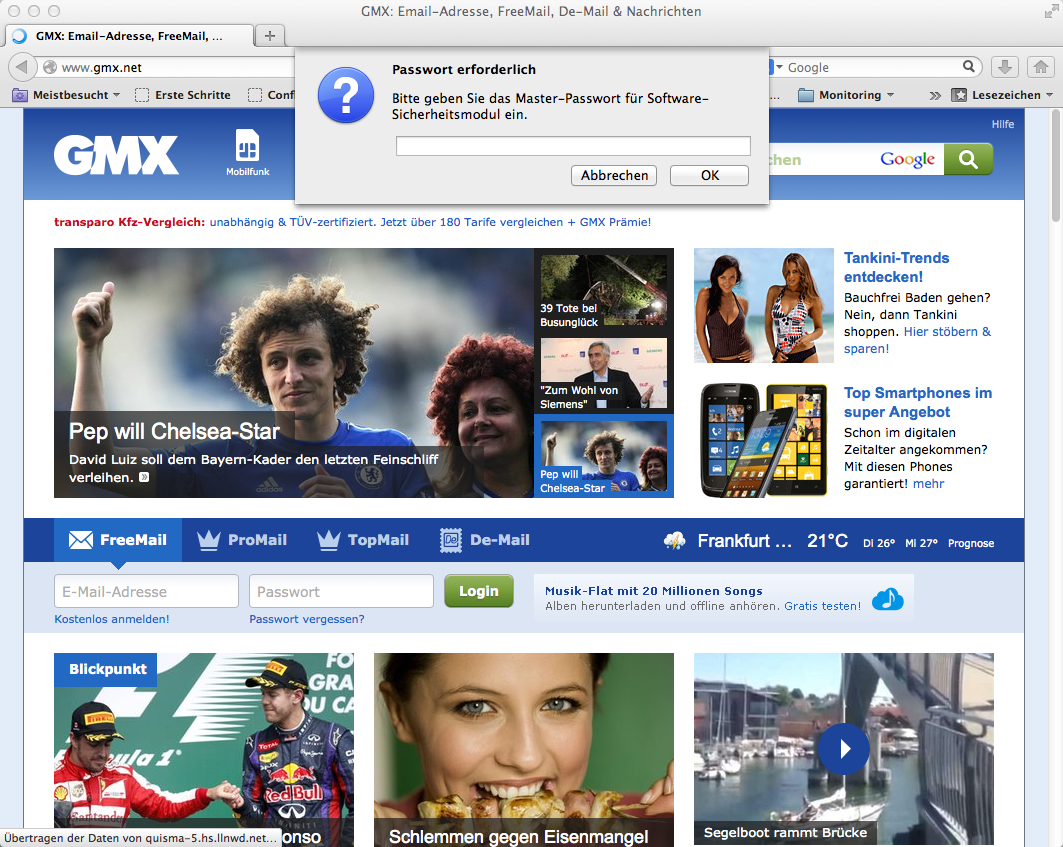Screen dimensions: 1063x847
Task: Click the E-Mail-Adresse input field
Action: tap(146, 591)
